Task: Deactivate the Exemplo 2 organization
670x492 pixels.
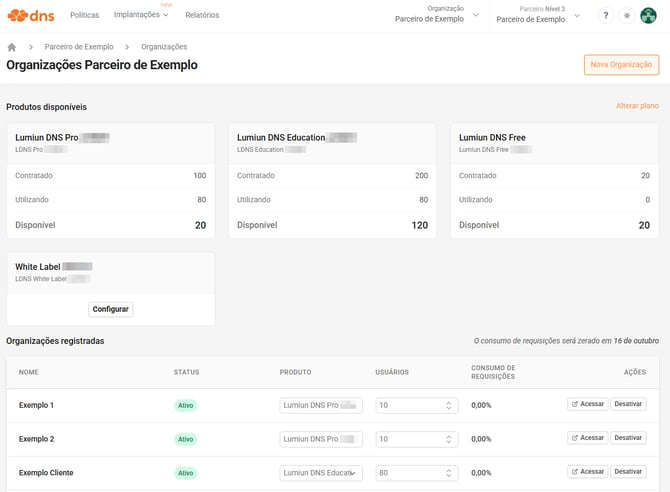Action: pos(628,438)
